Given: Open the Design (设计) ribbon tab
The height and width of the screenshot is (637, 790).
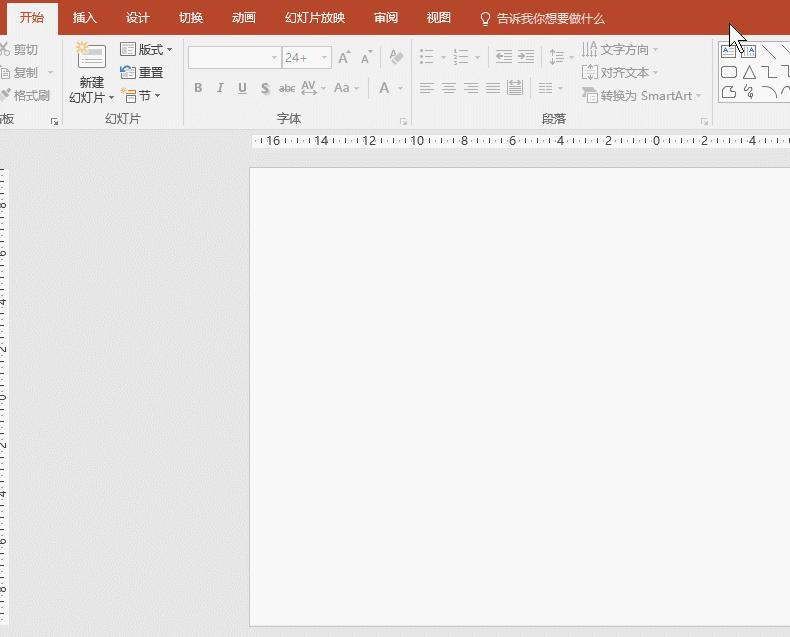Looking at the screenshot, I should [138, 18].
